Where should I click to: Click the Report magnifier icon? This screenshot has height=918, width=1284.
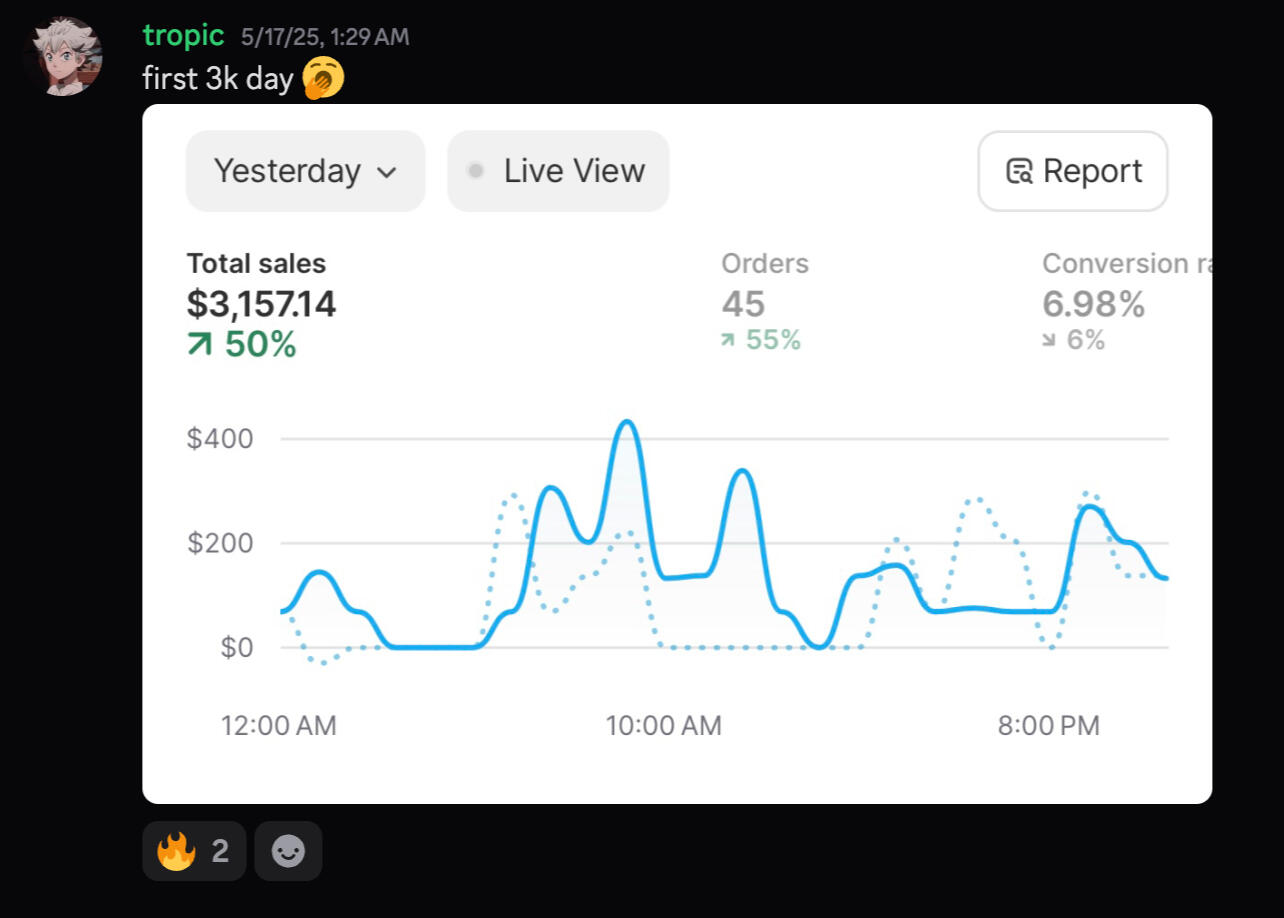[1019, 172]
